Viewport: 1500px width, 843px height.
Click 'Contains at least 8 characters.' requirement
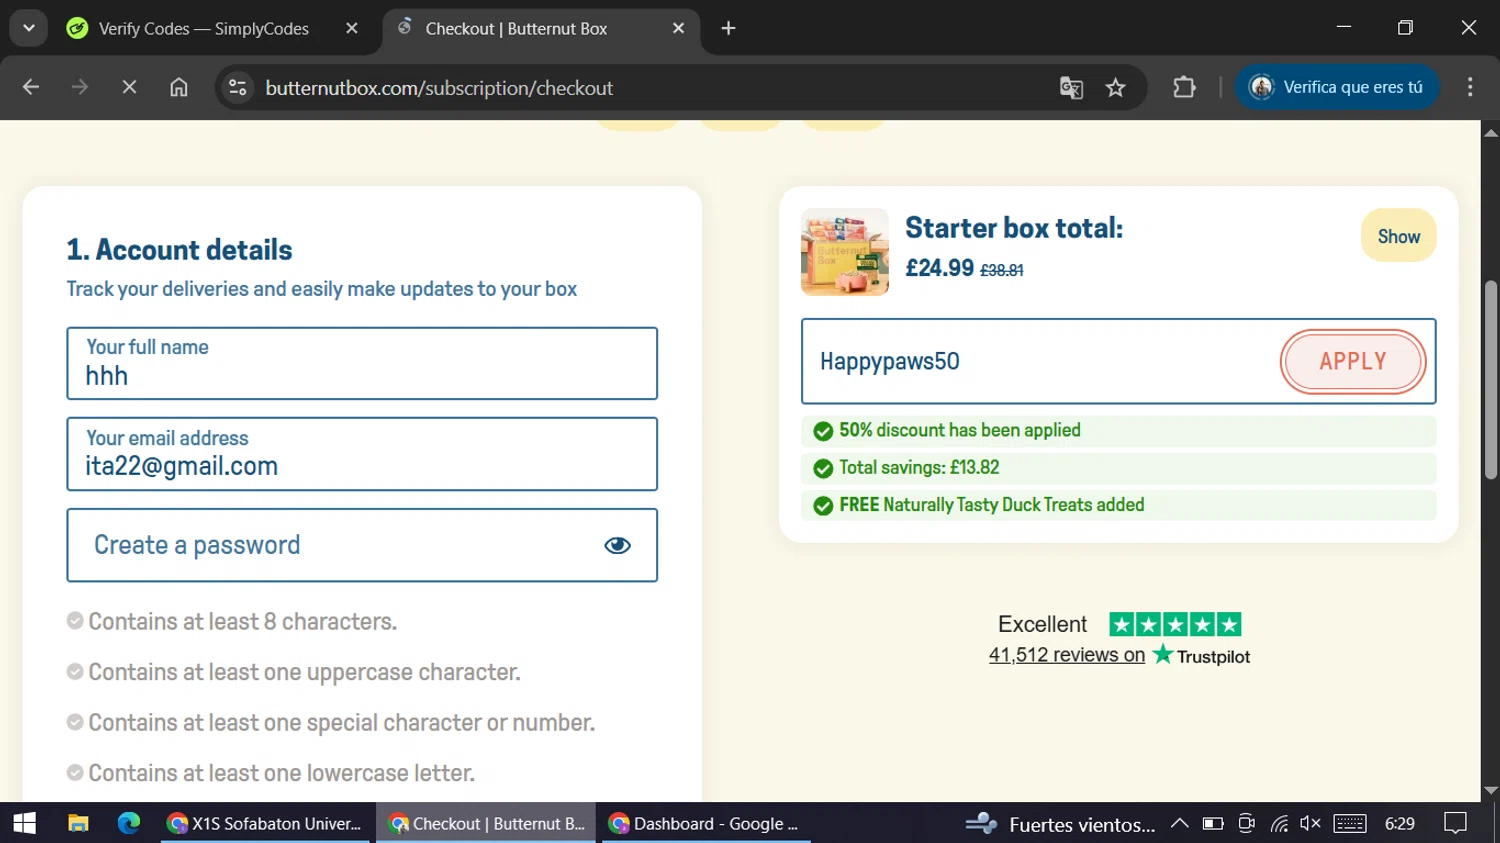(242, 621)
